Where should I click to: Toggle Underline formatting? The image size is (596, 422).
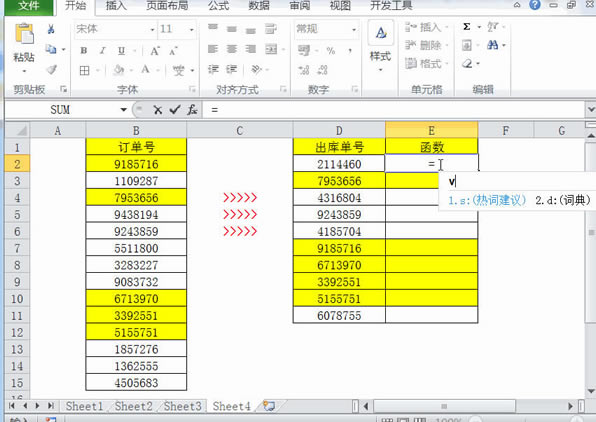point(121,51)
